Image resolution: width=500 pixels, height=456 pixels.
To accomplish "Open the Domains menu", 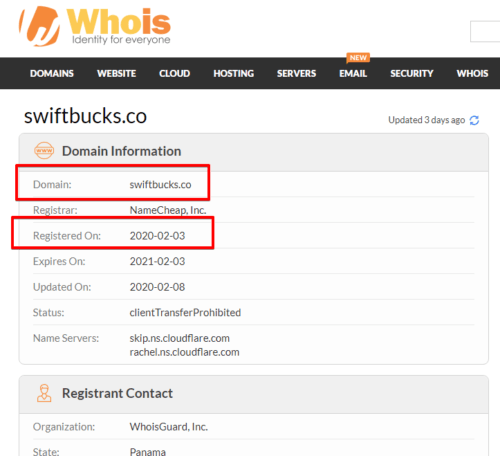I will (x=52, y=73).
